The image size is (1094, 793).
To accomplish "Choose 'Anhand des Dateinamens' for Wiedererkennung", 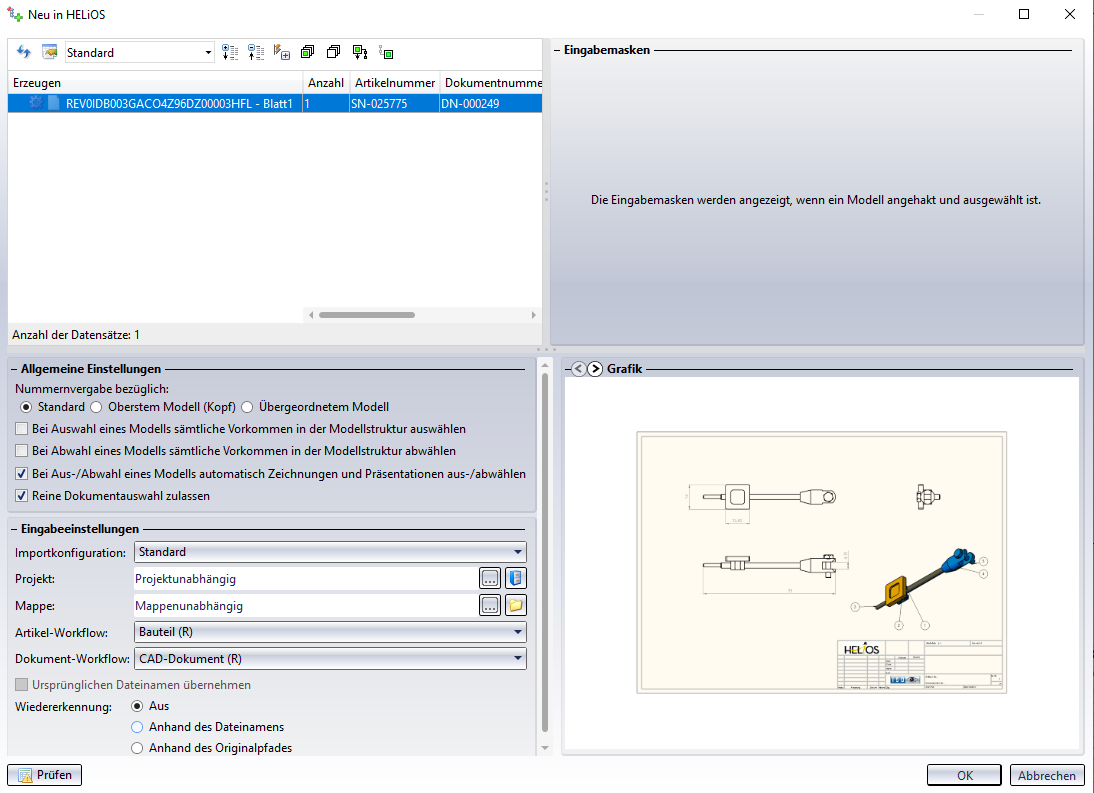I will tap(138, 727).
